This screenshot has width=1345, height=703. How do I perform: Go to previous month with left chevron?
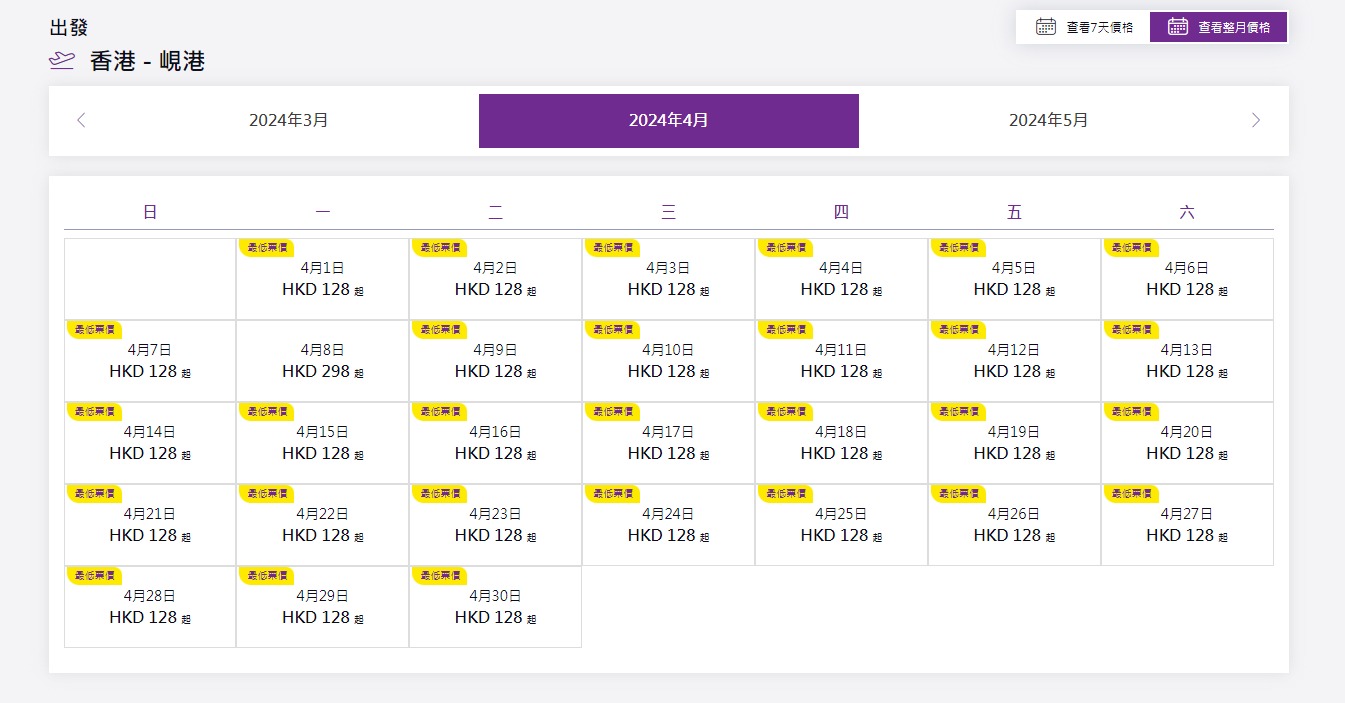[82, 121]
